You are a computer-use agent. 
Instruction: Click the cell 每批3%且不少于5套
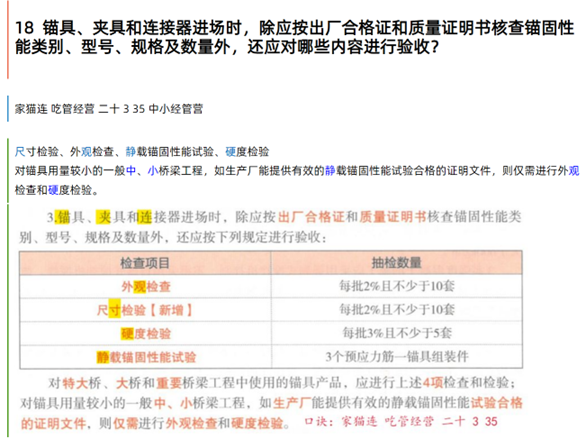pyautogui.click(x=397, y=333)
